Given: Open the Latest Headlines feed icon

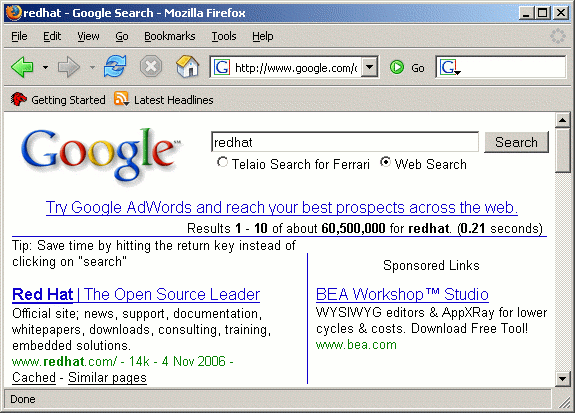Looking at the screenshot, I should point(121,99).
